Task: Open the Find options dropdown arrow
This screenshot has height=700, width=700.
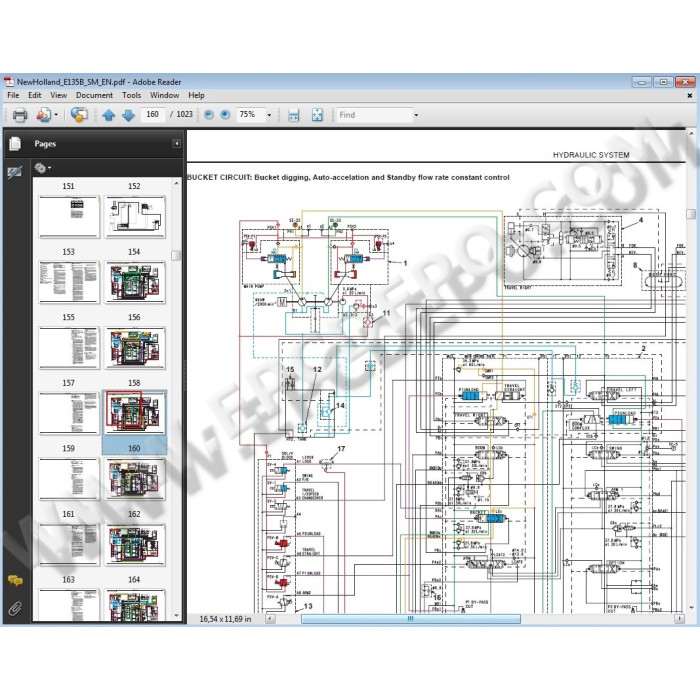Action: point(416,115)
